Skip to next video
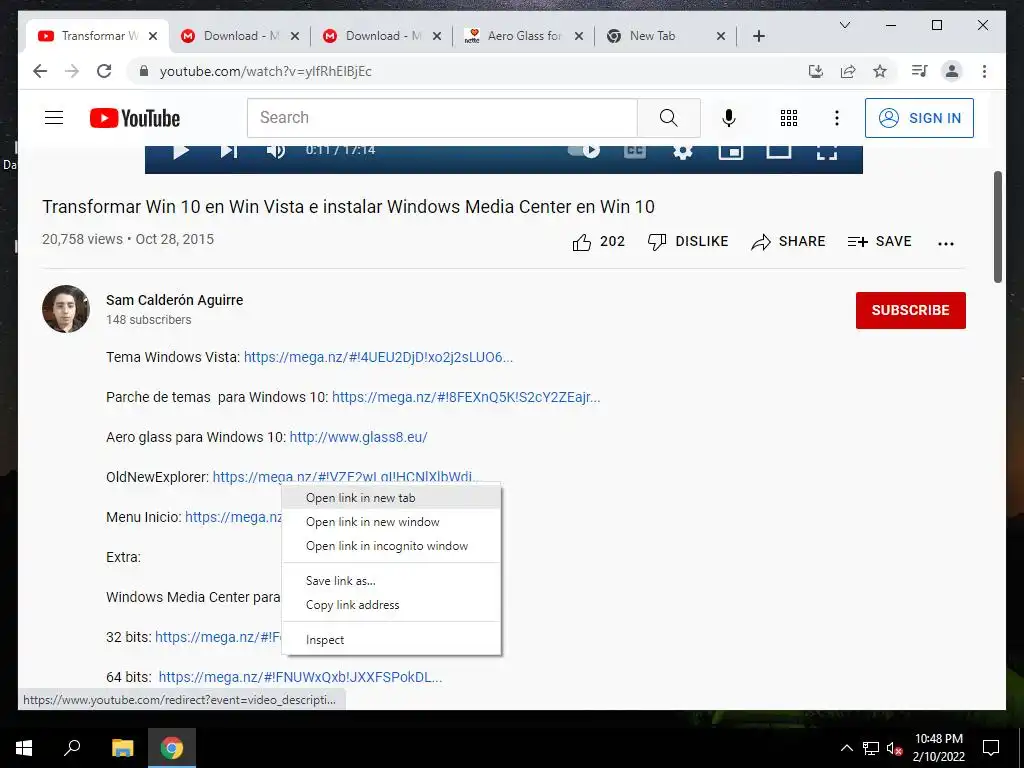This screenshot has height=768, width=1024. coord(229,152)
